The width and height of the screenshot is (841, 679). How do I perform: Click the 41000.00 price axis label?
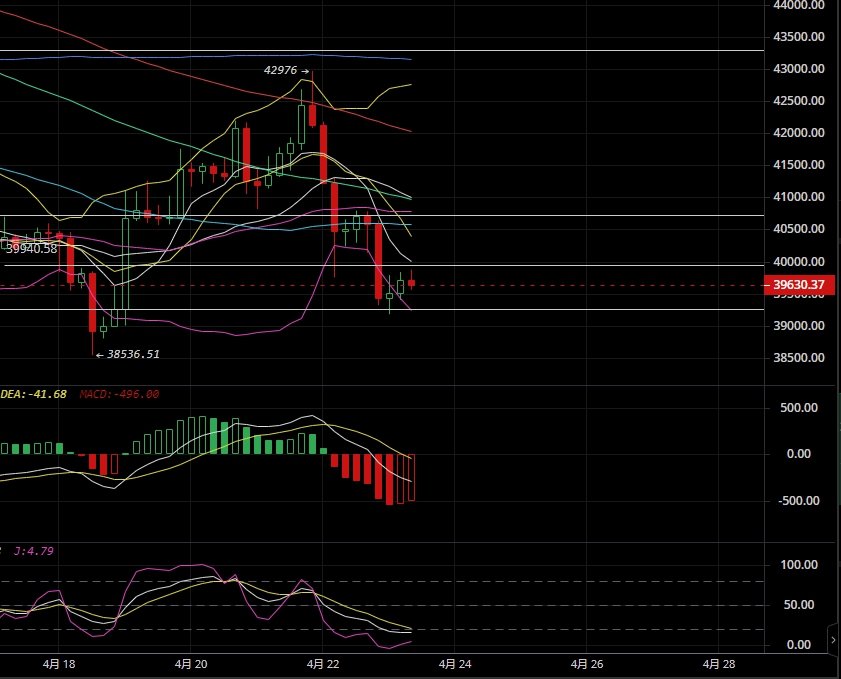[x=799, y=197]
